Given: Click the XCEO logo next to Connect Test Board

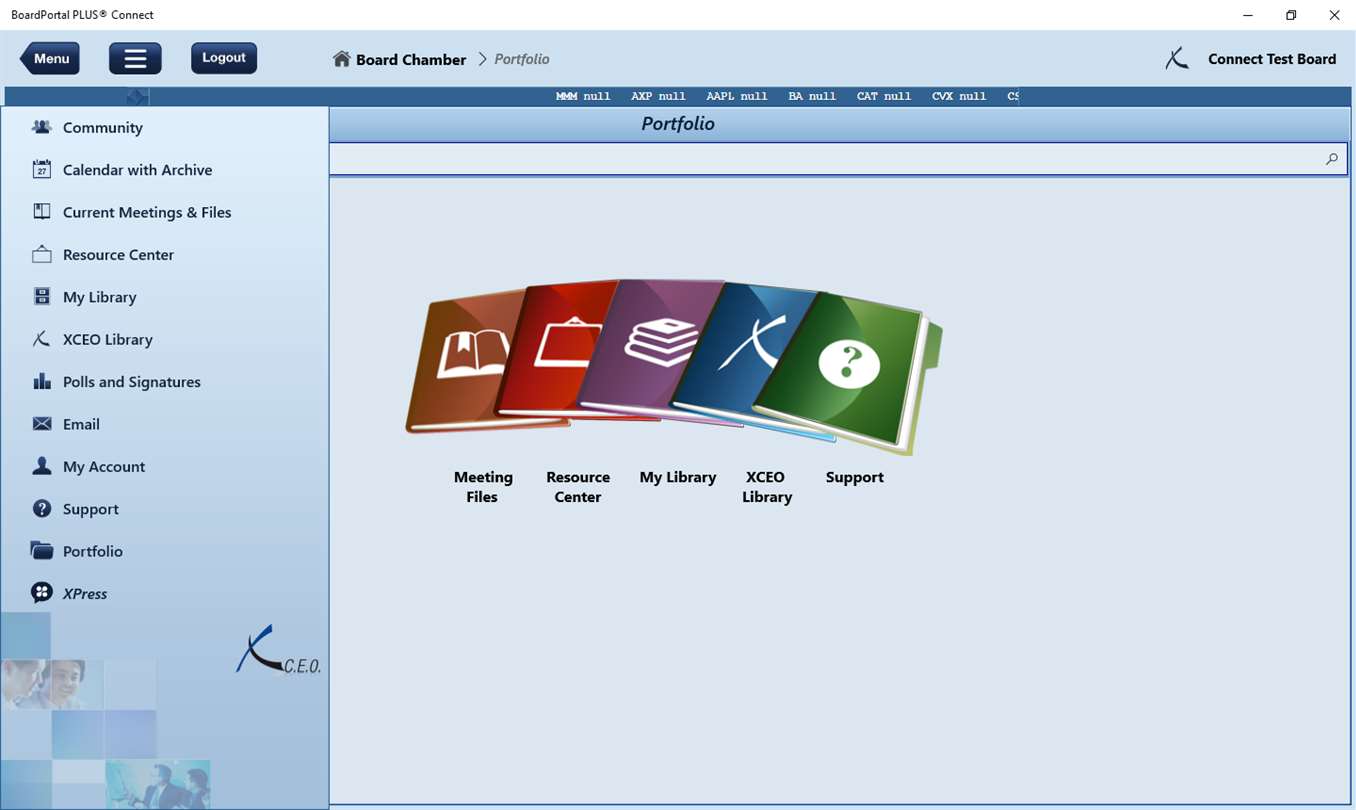Looking at the screenshot, I should pyautogui.click(x=1177, y=59).
